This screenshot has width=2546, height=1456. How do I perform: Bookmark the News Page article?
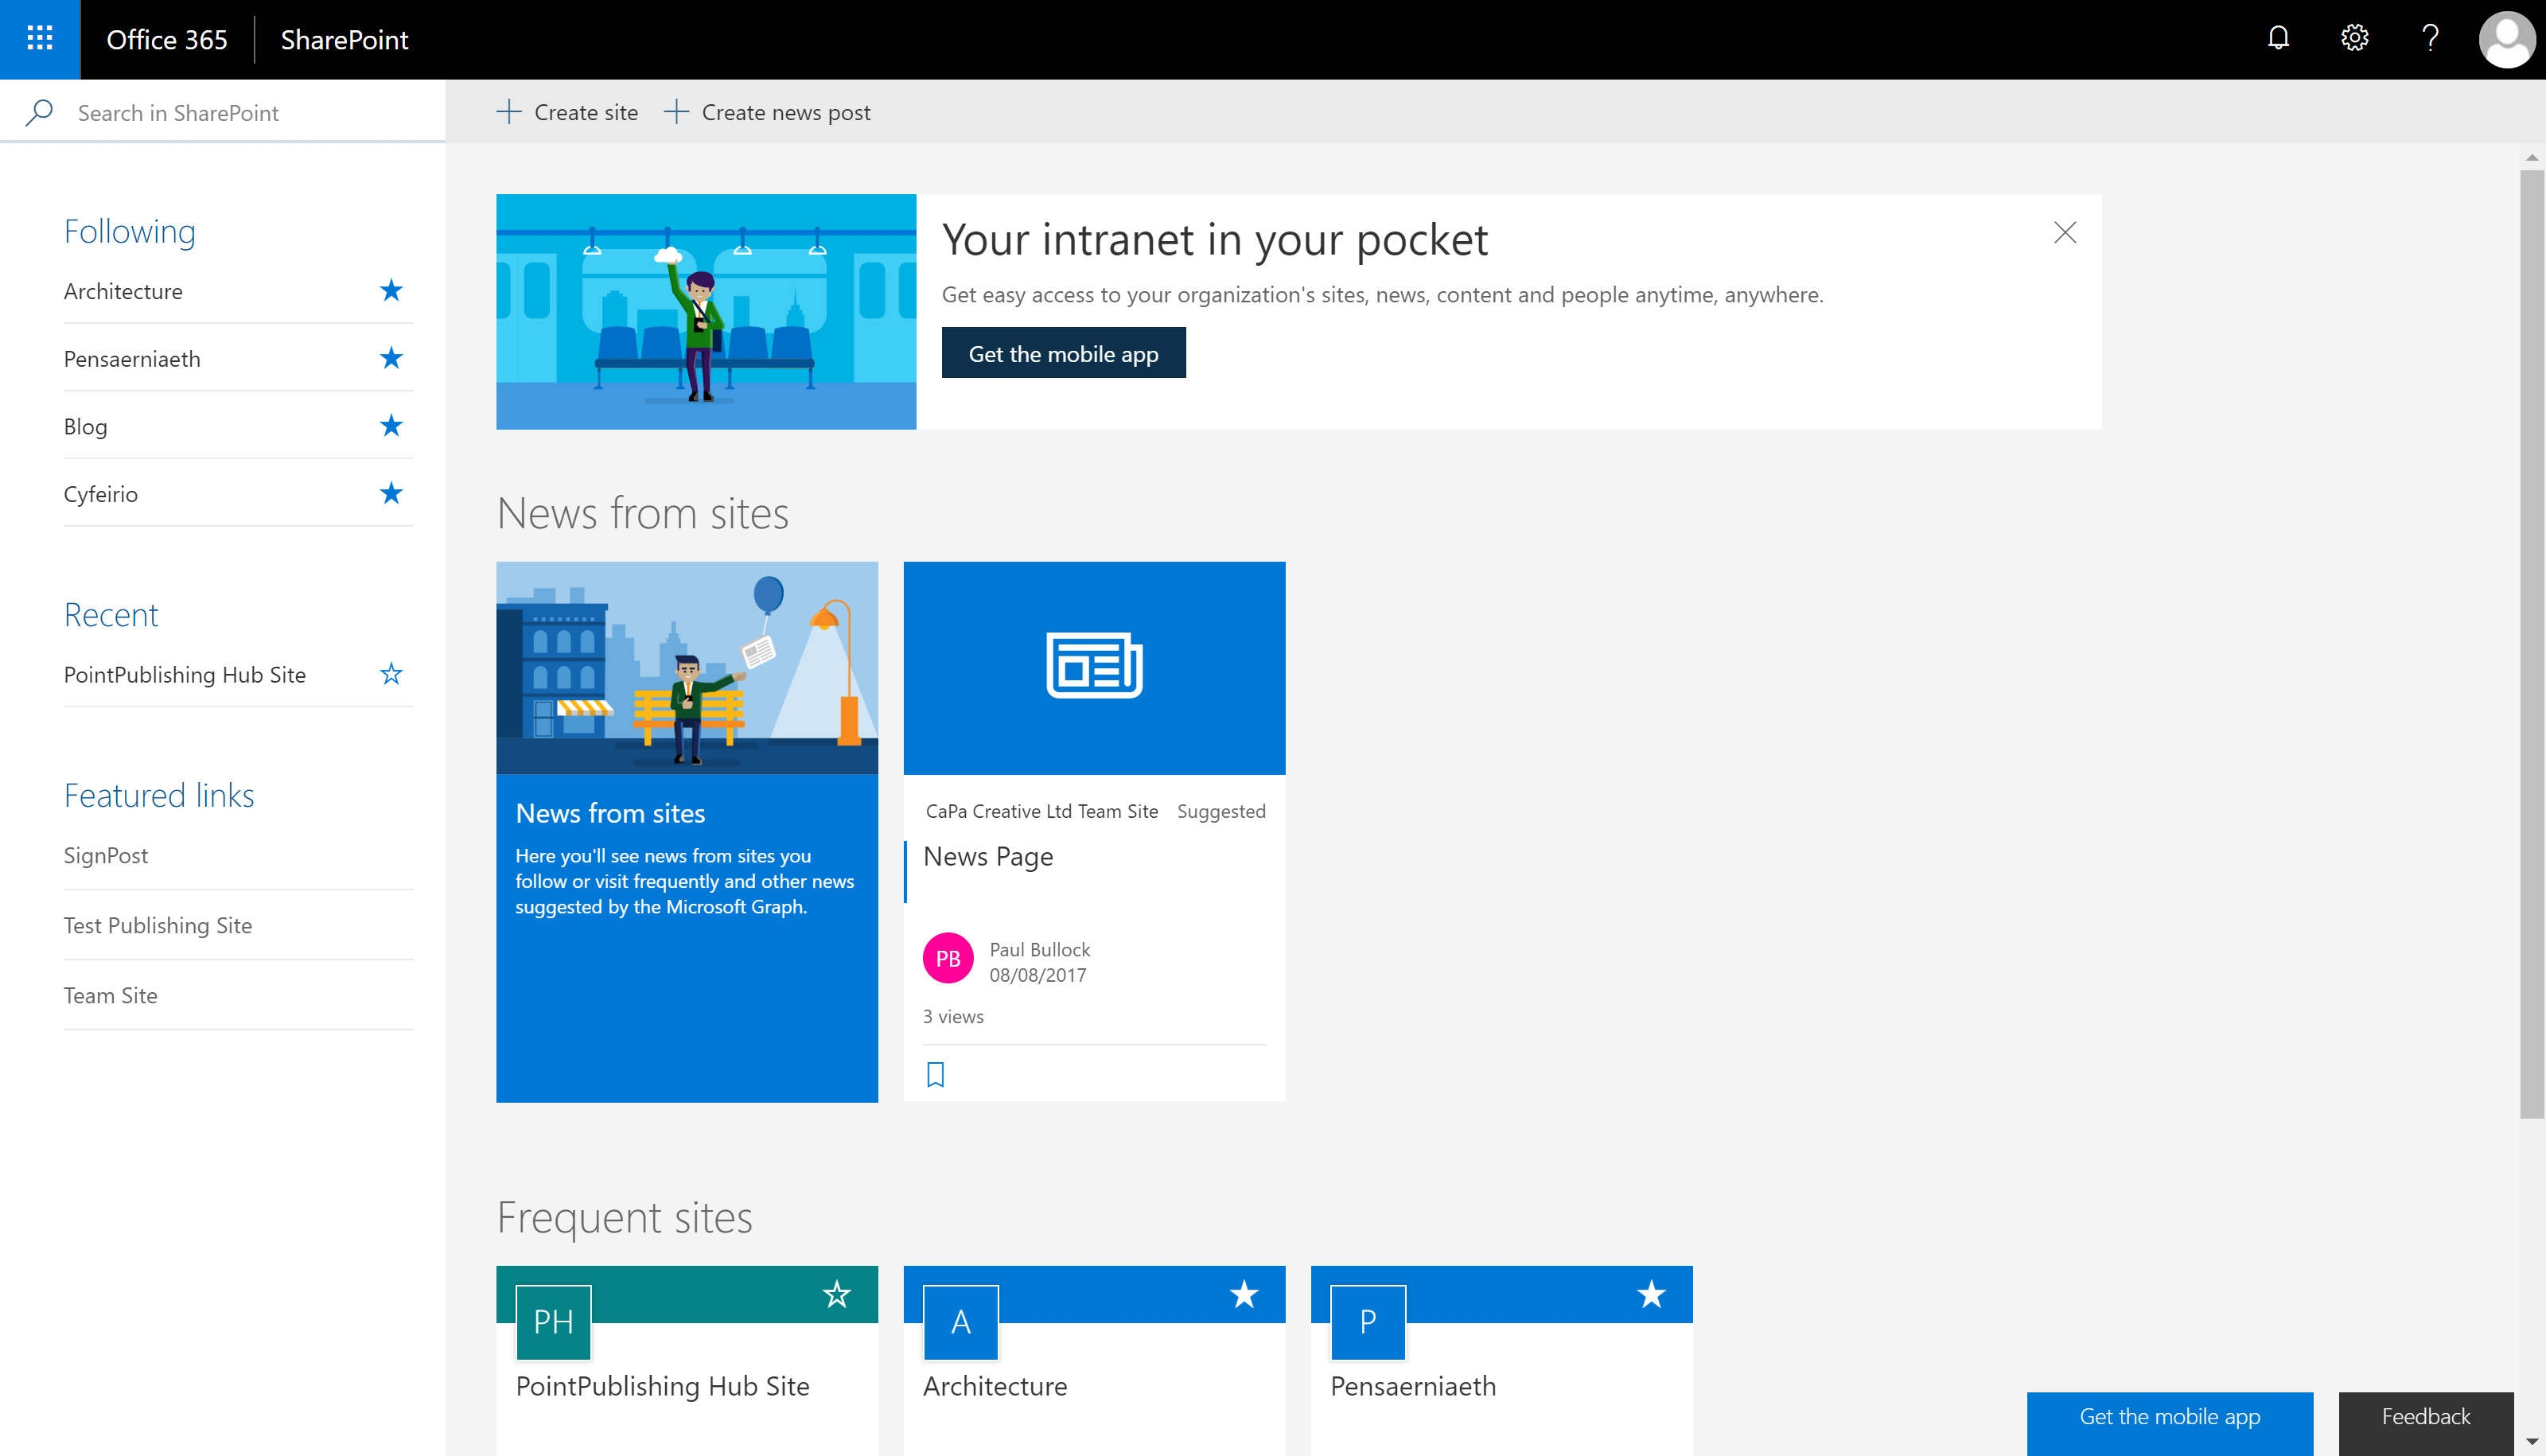(x=936, y=1073)
